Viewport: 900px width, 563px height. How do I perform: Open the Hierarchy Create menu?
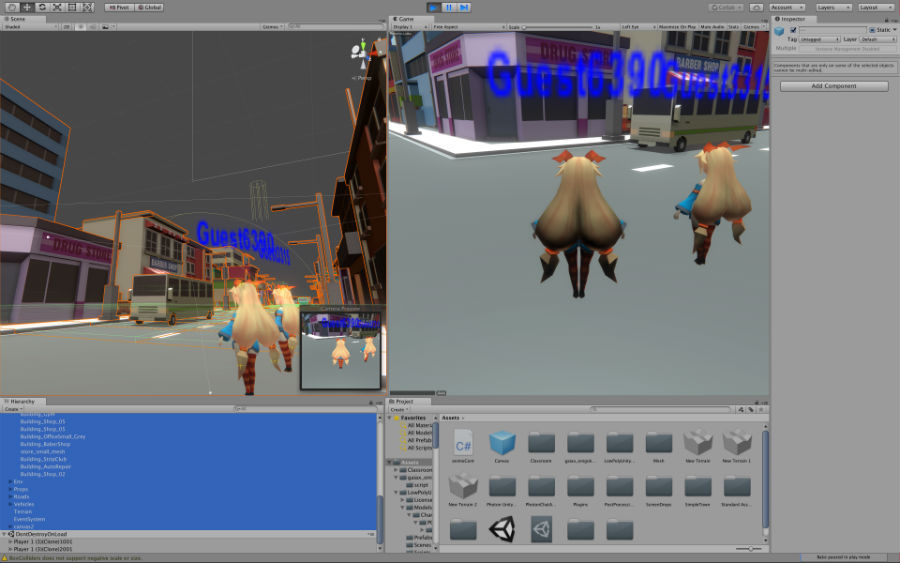12,409
